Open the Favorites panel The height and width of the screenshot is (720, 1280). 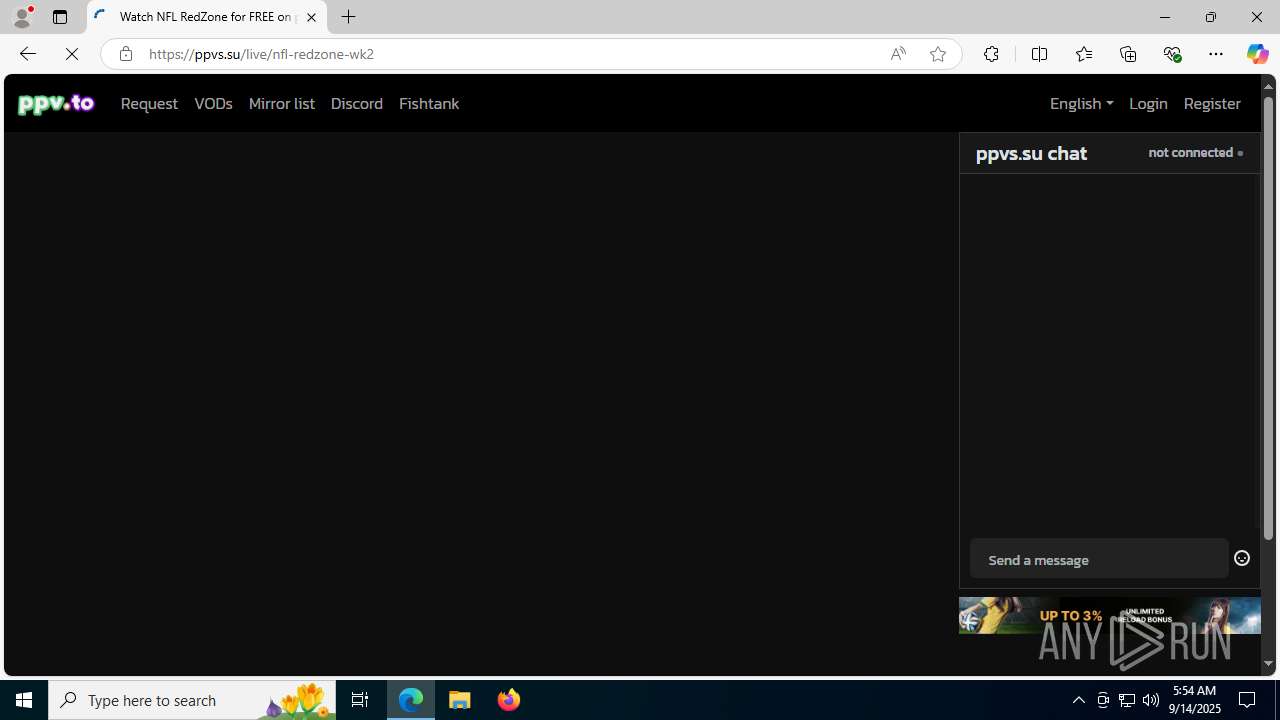pos(1083,54)
